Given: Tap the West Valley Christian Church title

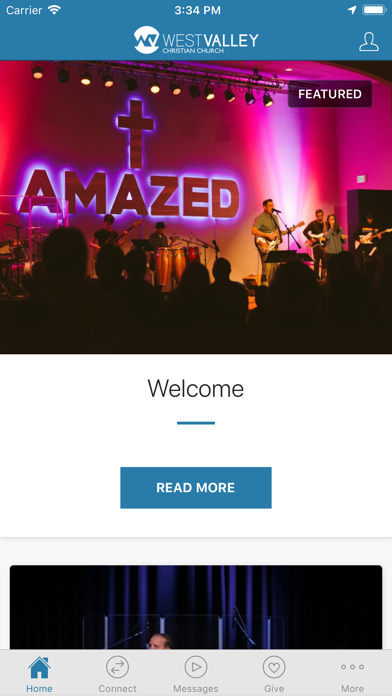Looking at the screenshot, I should pyautogui.click(x=210, y=43).
